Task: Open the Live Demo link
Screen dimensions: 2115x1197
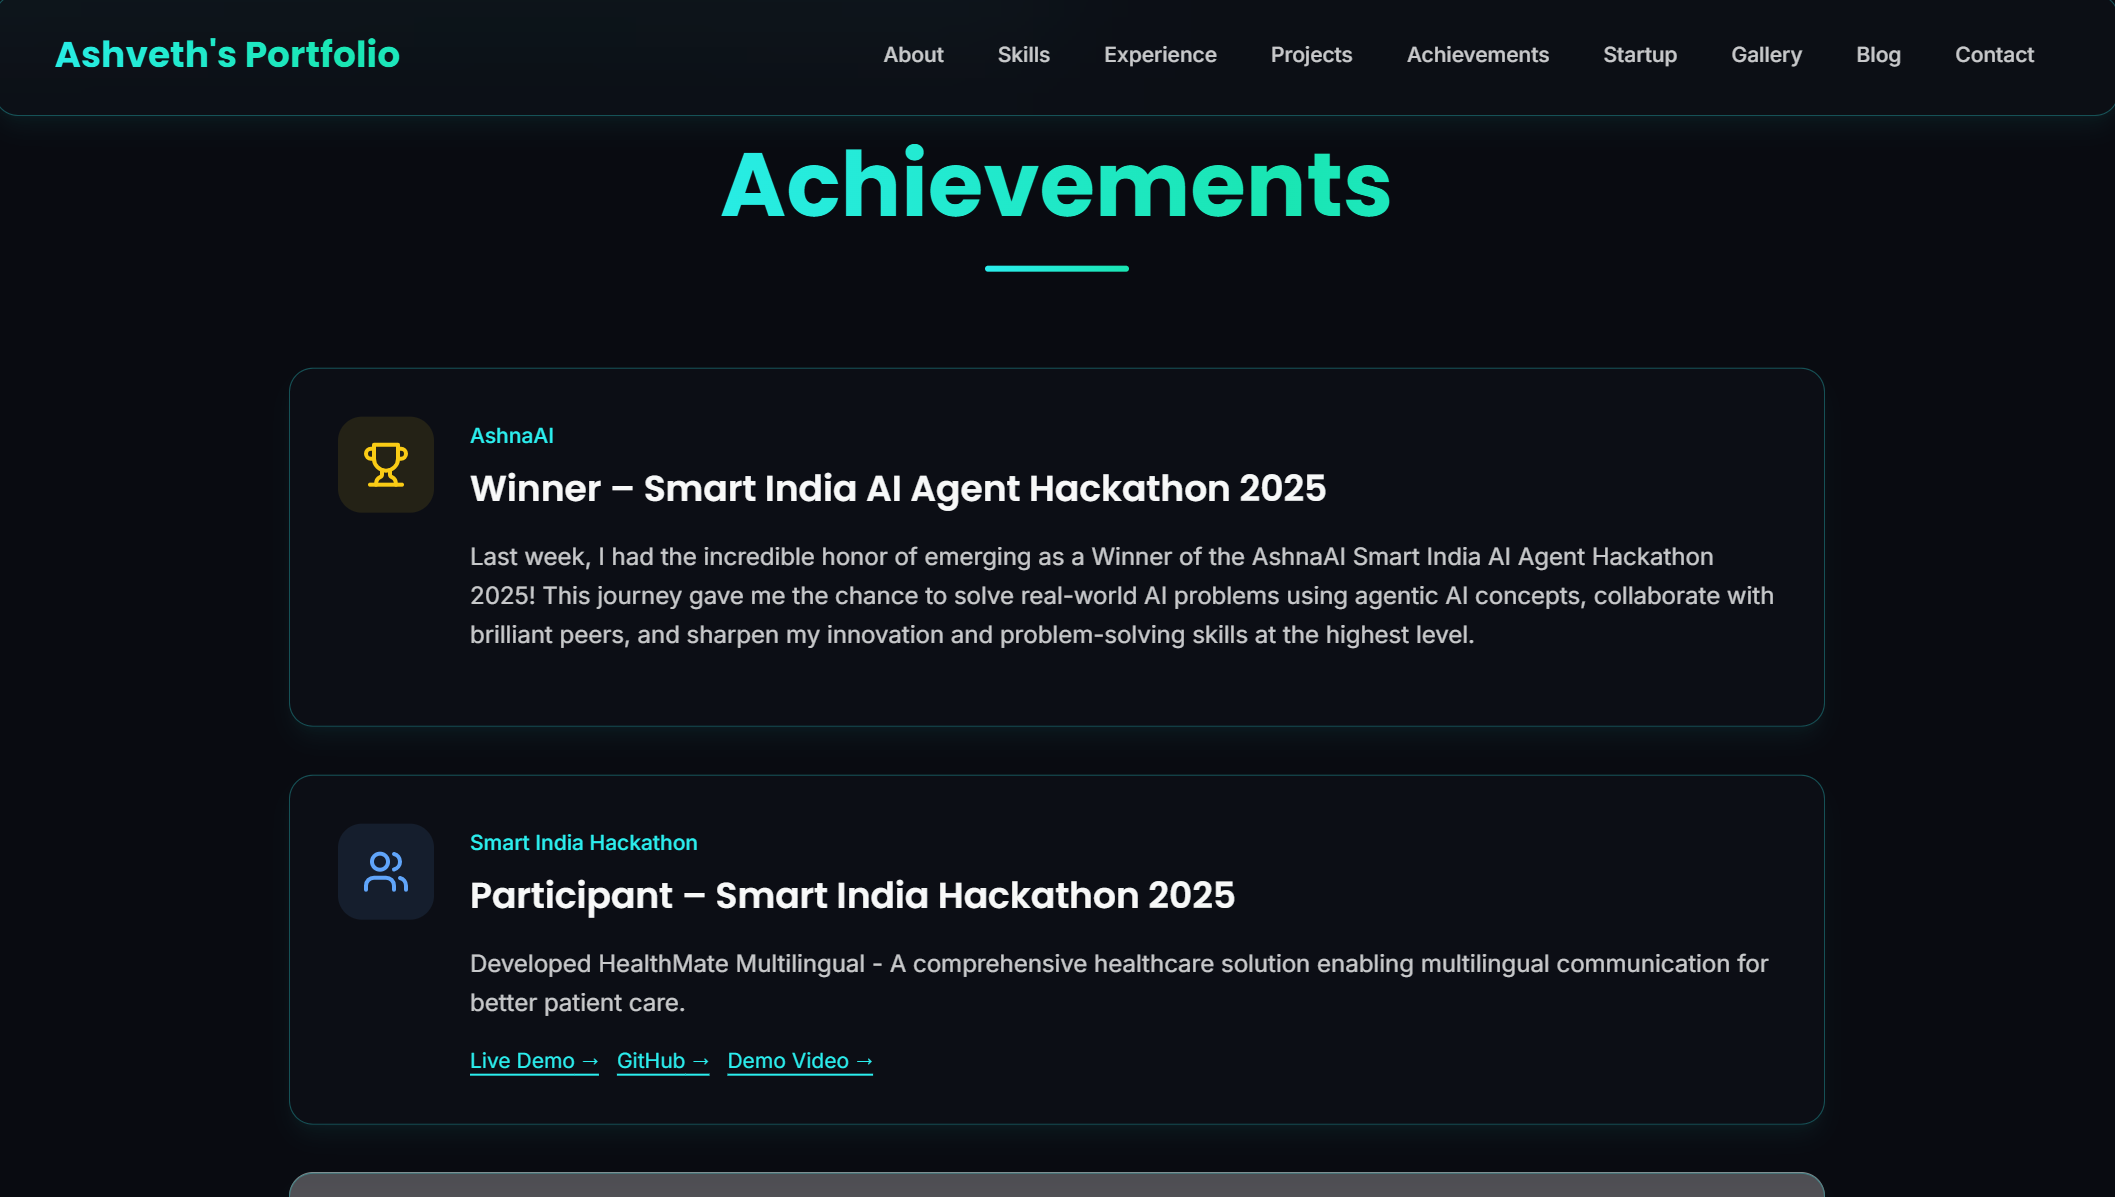Action: click(534, 1061)
